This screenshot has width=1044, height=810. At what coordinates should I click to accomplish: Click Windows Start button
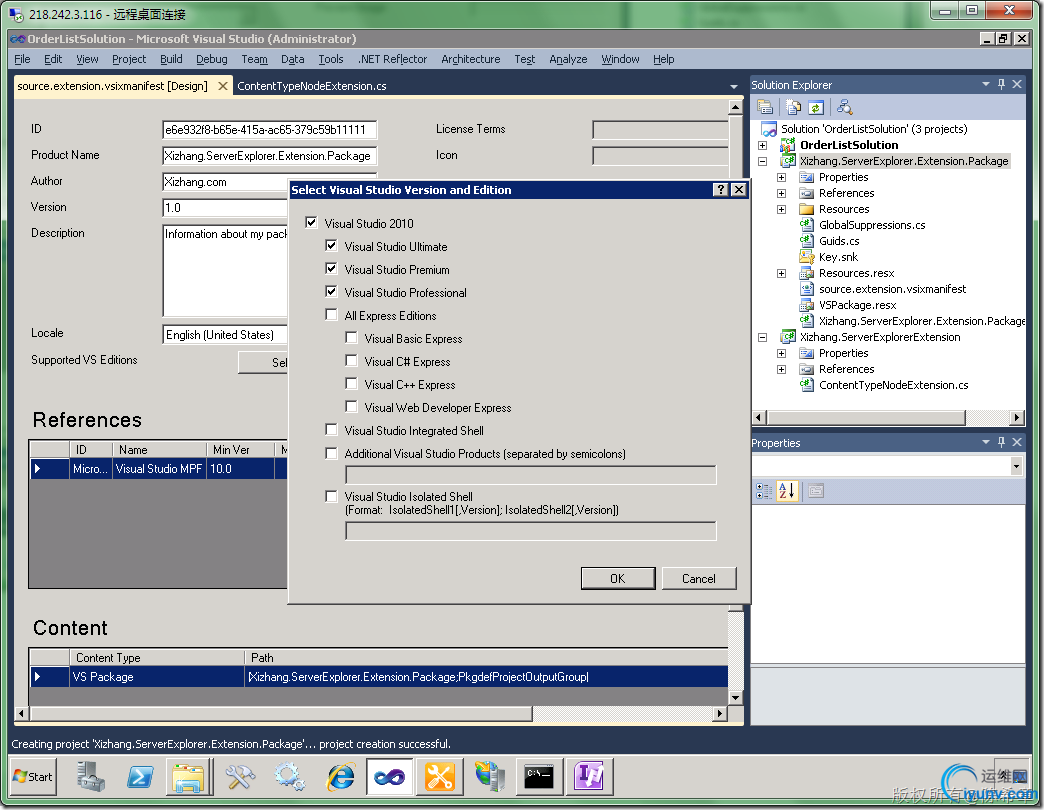[x=33, y=777]
